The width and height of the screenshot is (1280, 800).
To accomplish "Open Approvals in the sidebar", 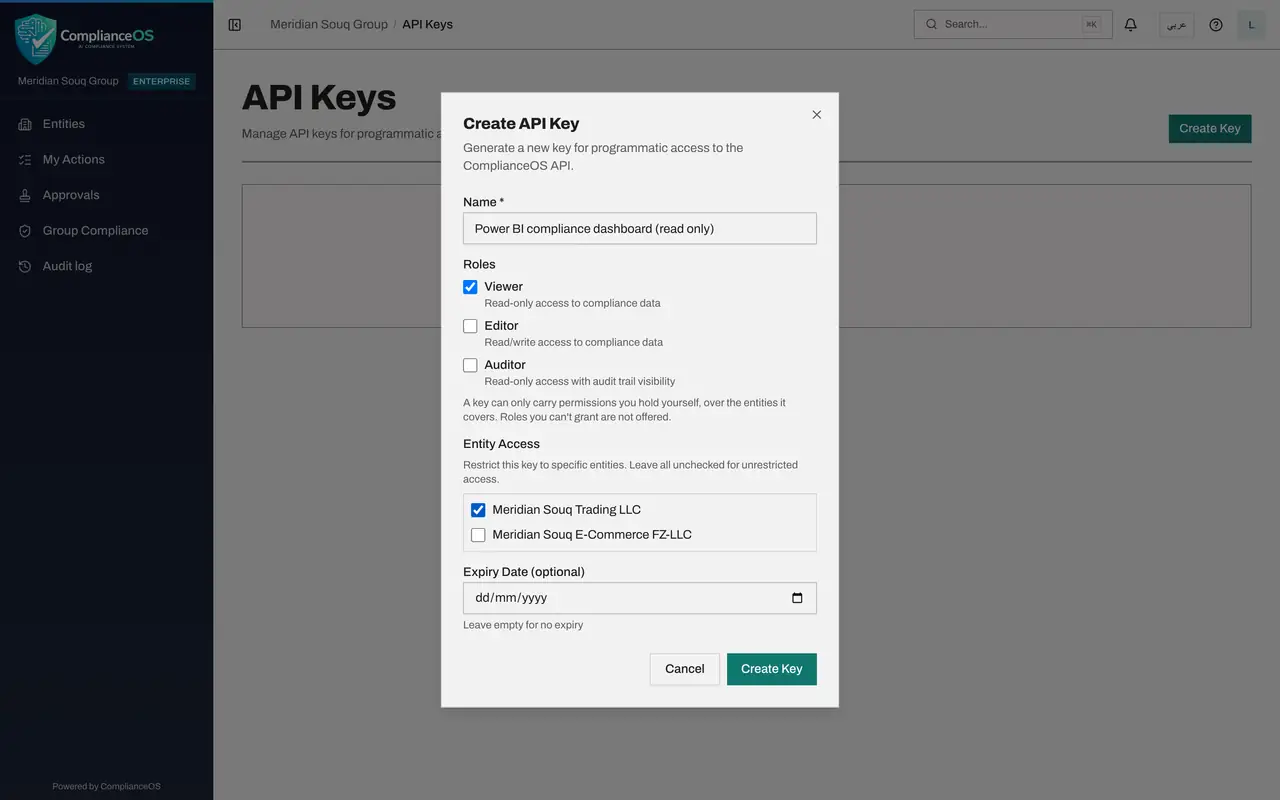I will point(106,195).
